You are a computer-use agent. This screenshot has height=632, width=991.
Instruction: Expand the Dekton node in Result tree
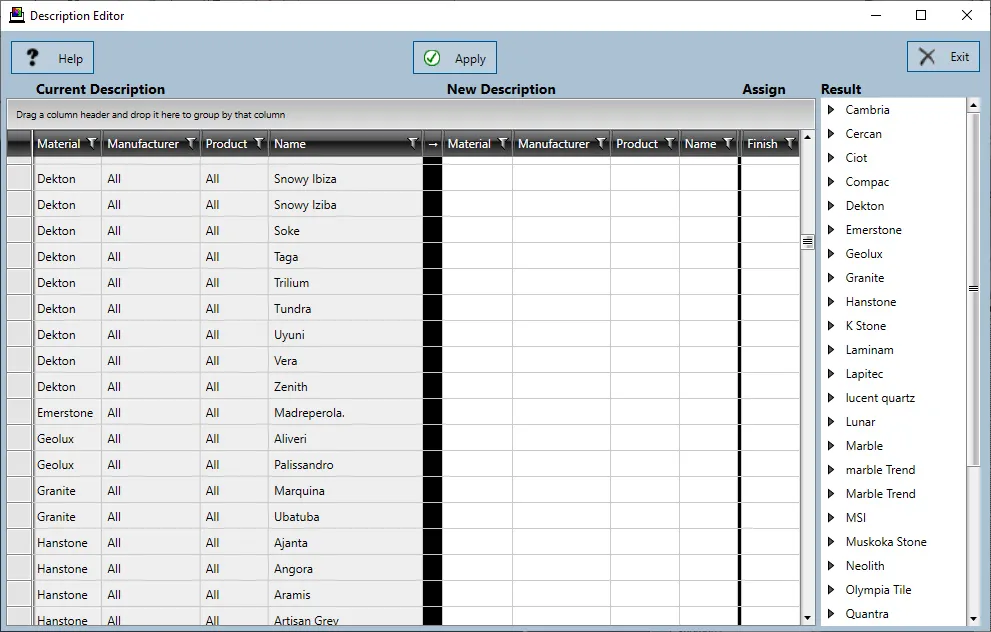point(831,206)
